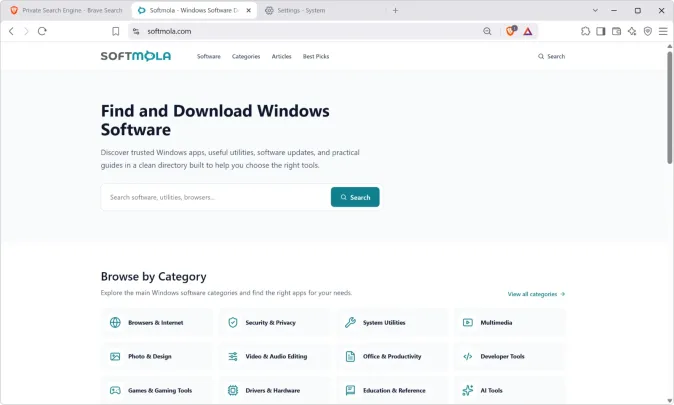Click the zoom magnifier icon in address bar
This screenshot has width=674, height=405.
point(487,31)
